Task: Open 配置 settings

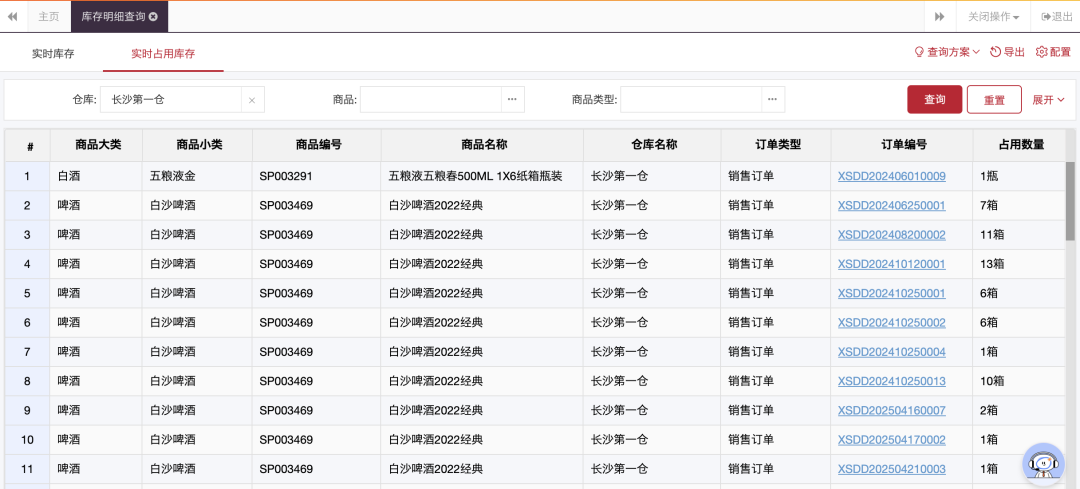Action: tap(1054, 52)
